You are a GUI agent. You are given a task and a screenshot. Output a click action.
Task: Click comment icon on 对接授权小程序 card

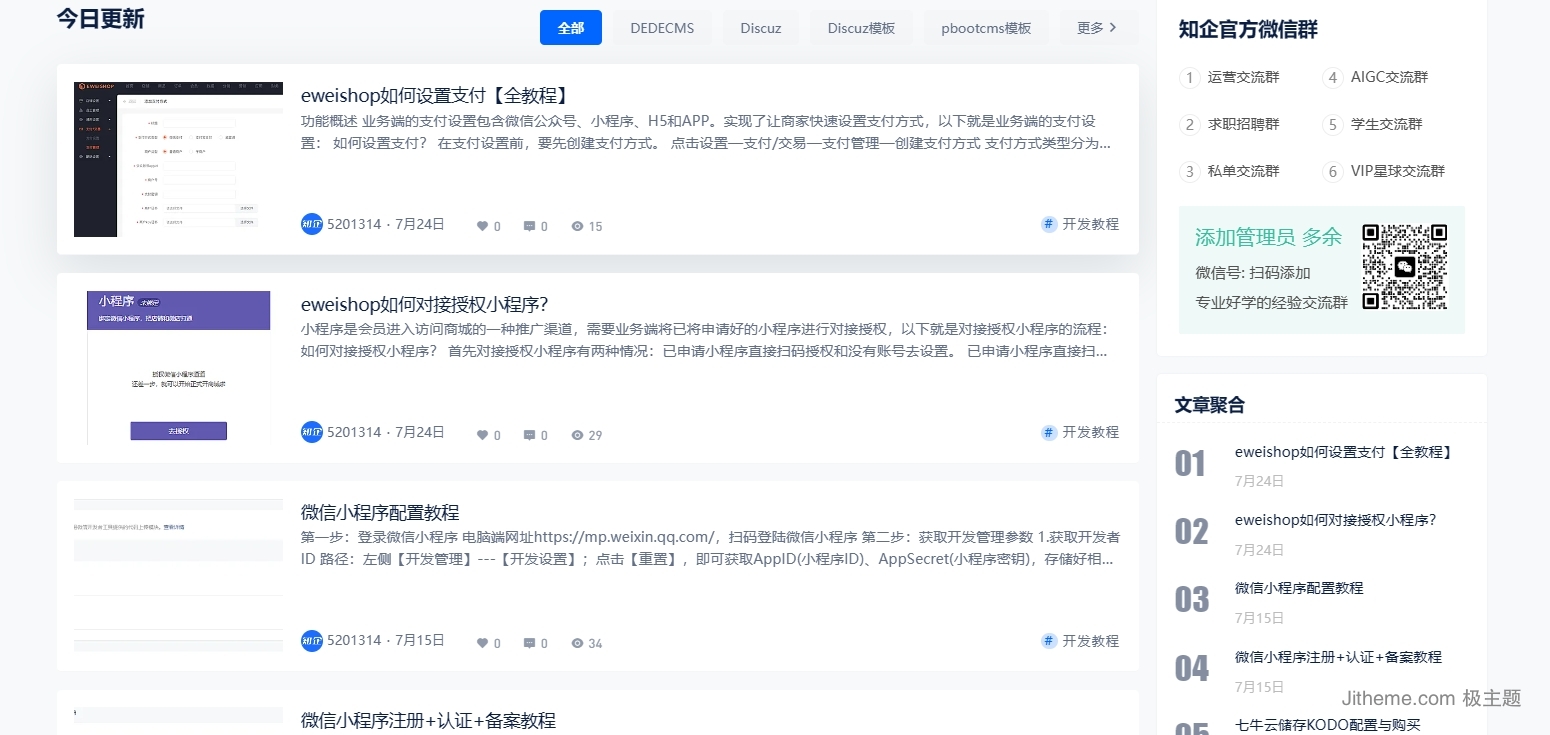click(529, 435)
